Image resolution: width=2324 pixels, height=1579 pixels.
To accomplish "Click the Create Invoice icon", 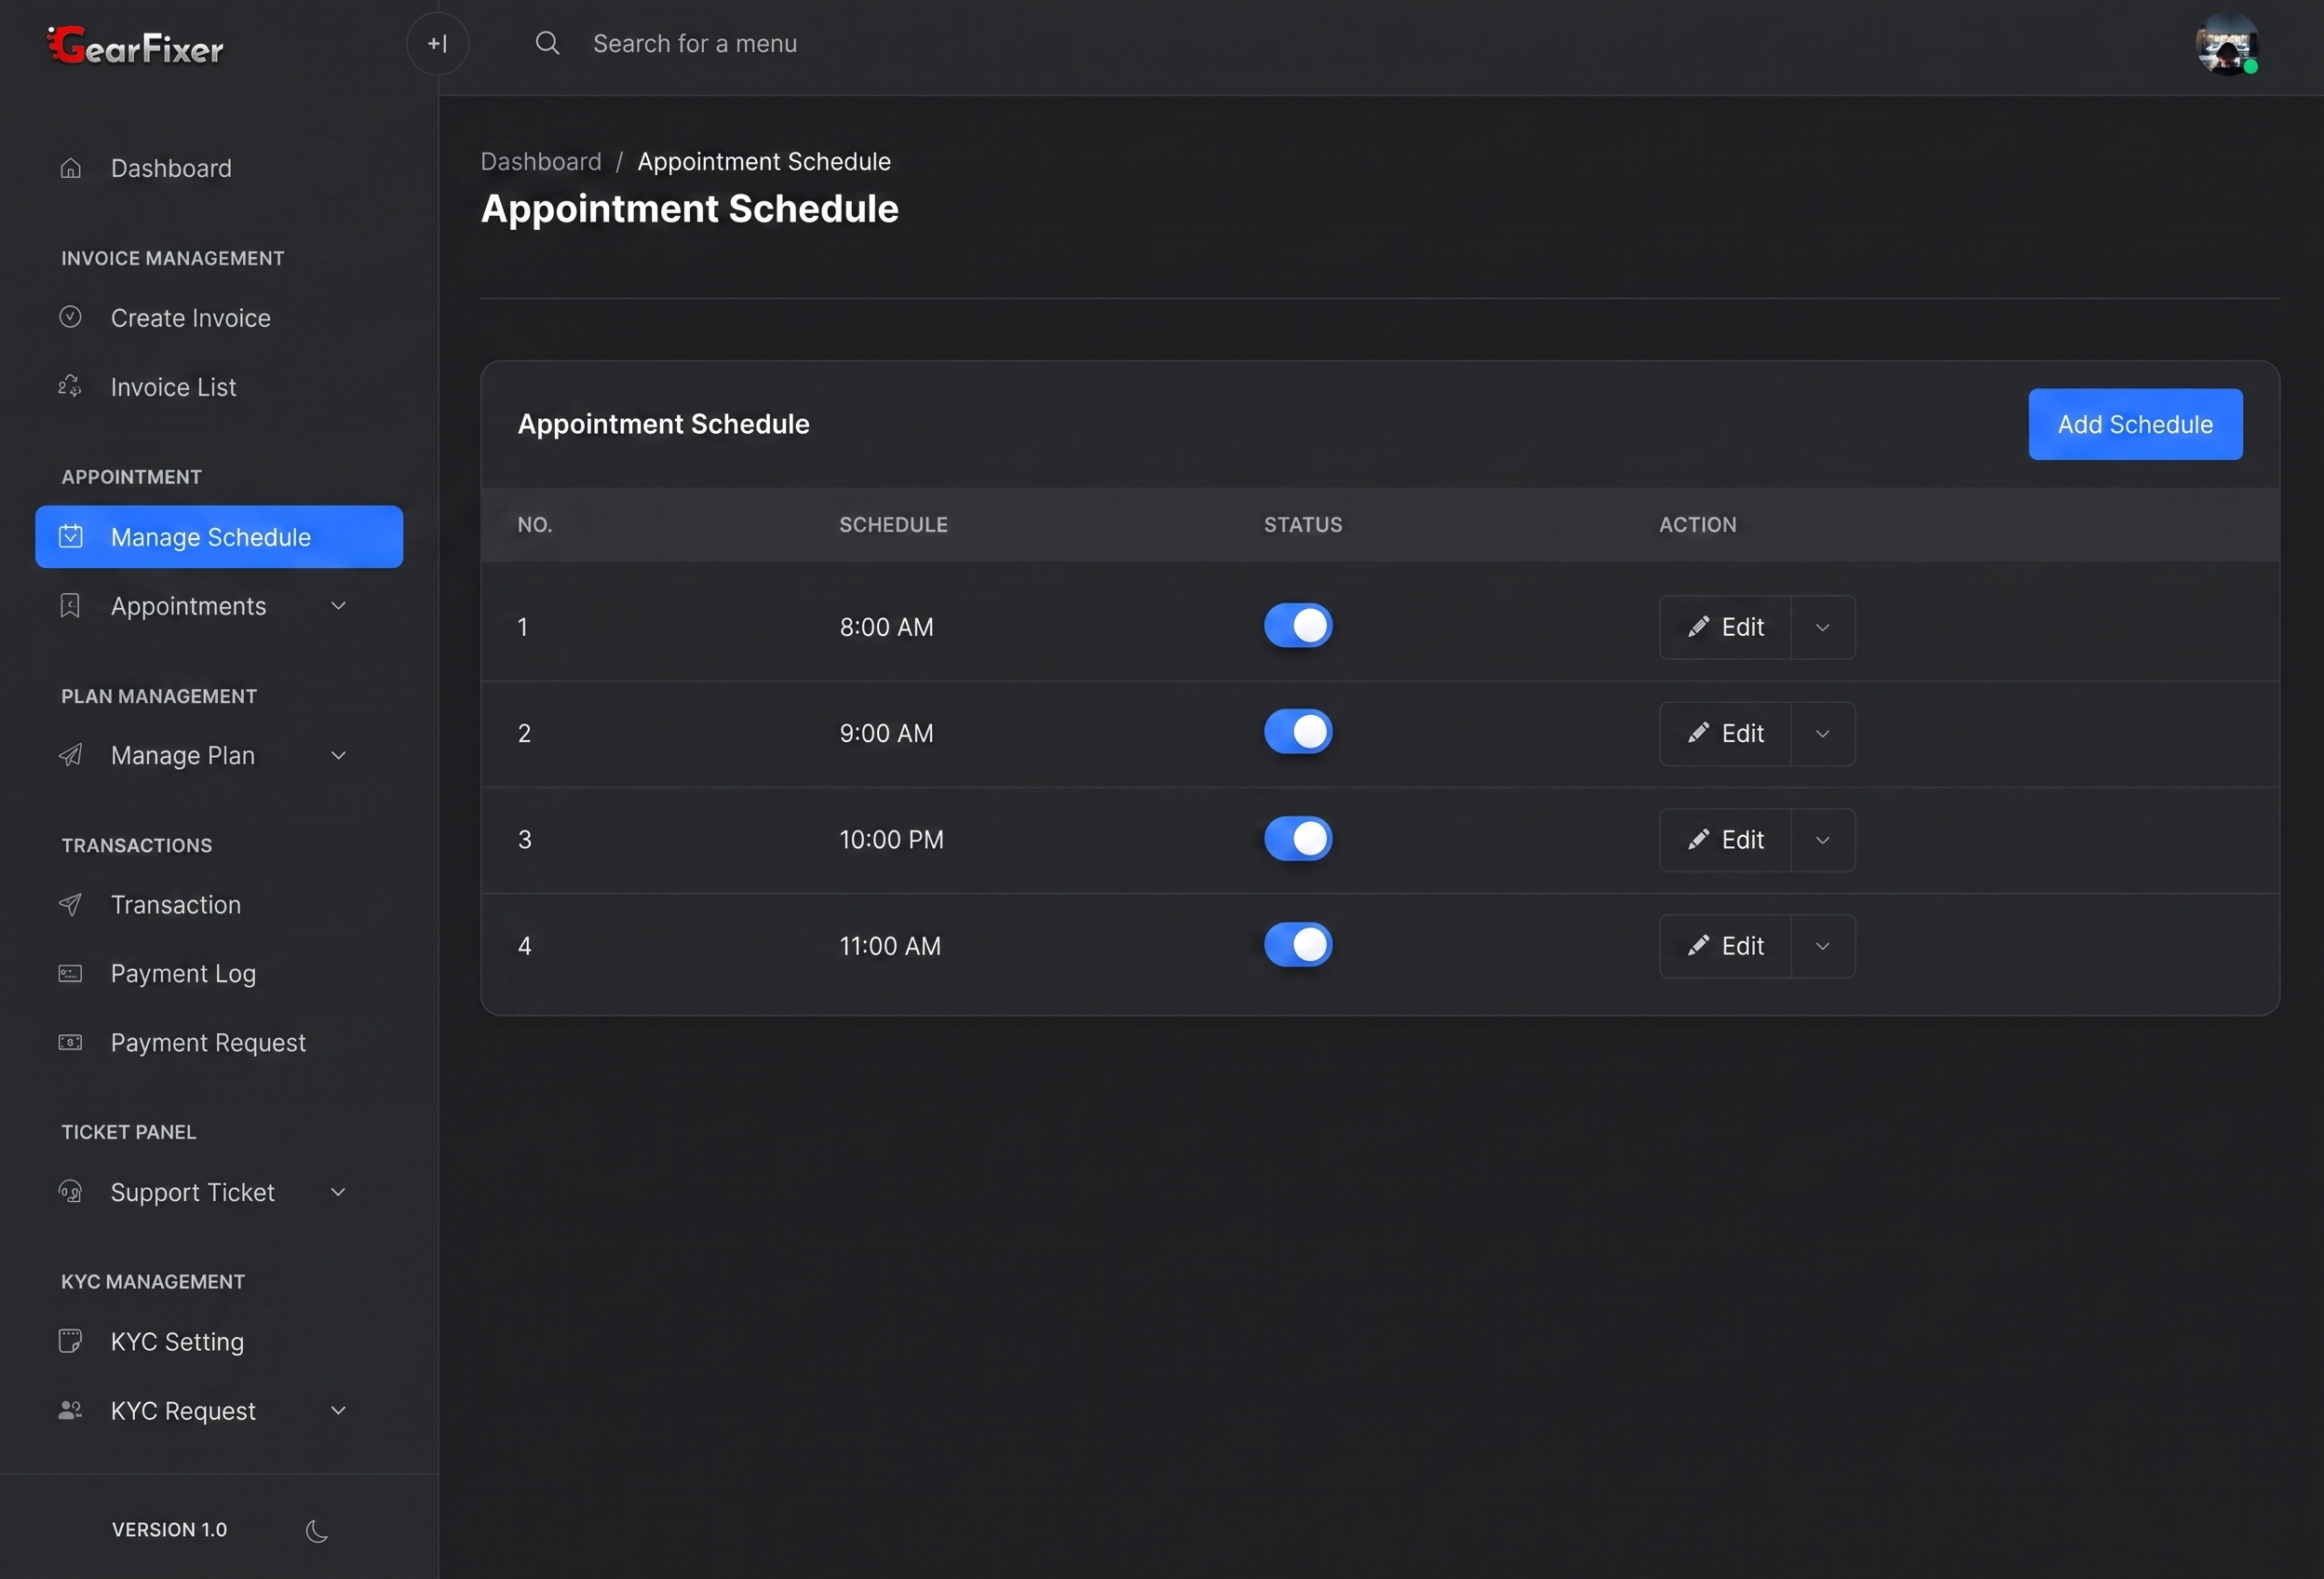I will pyautogui.click(x=70, y=317).
